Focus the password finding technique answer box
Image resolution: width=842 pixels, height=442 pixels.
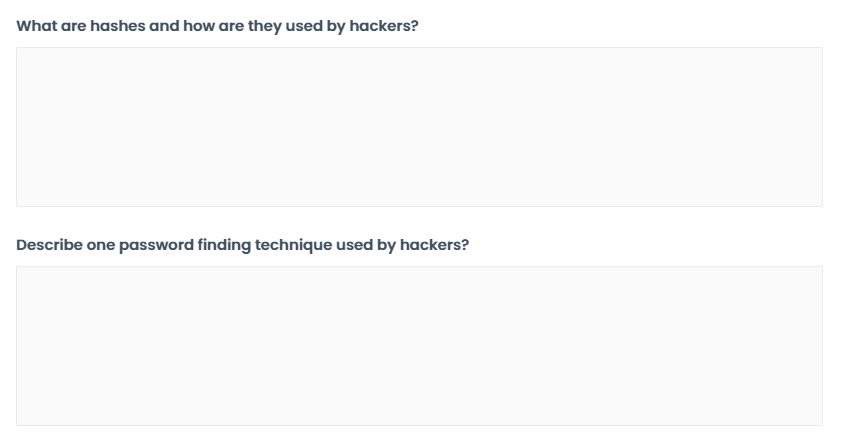419,346
